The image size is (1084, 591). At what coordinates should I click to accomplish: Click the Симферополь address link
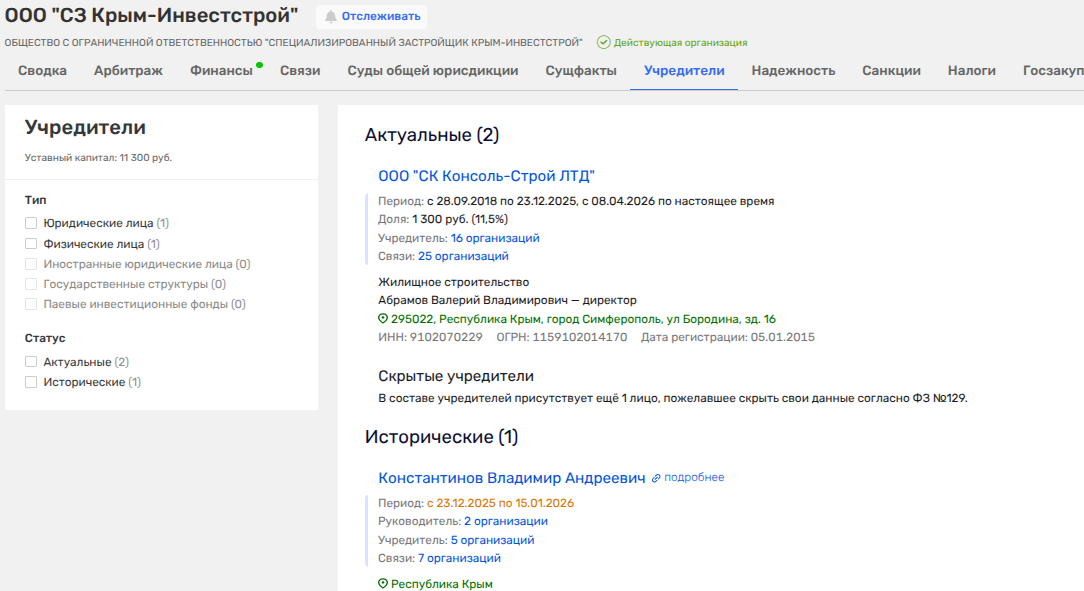[x=583, y=319]
